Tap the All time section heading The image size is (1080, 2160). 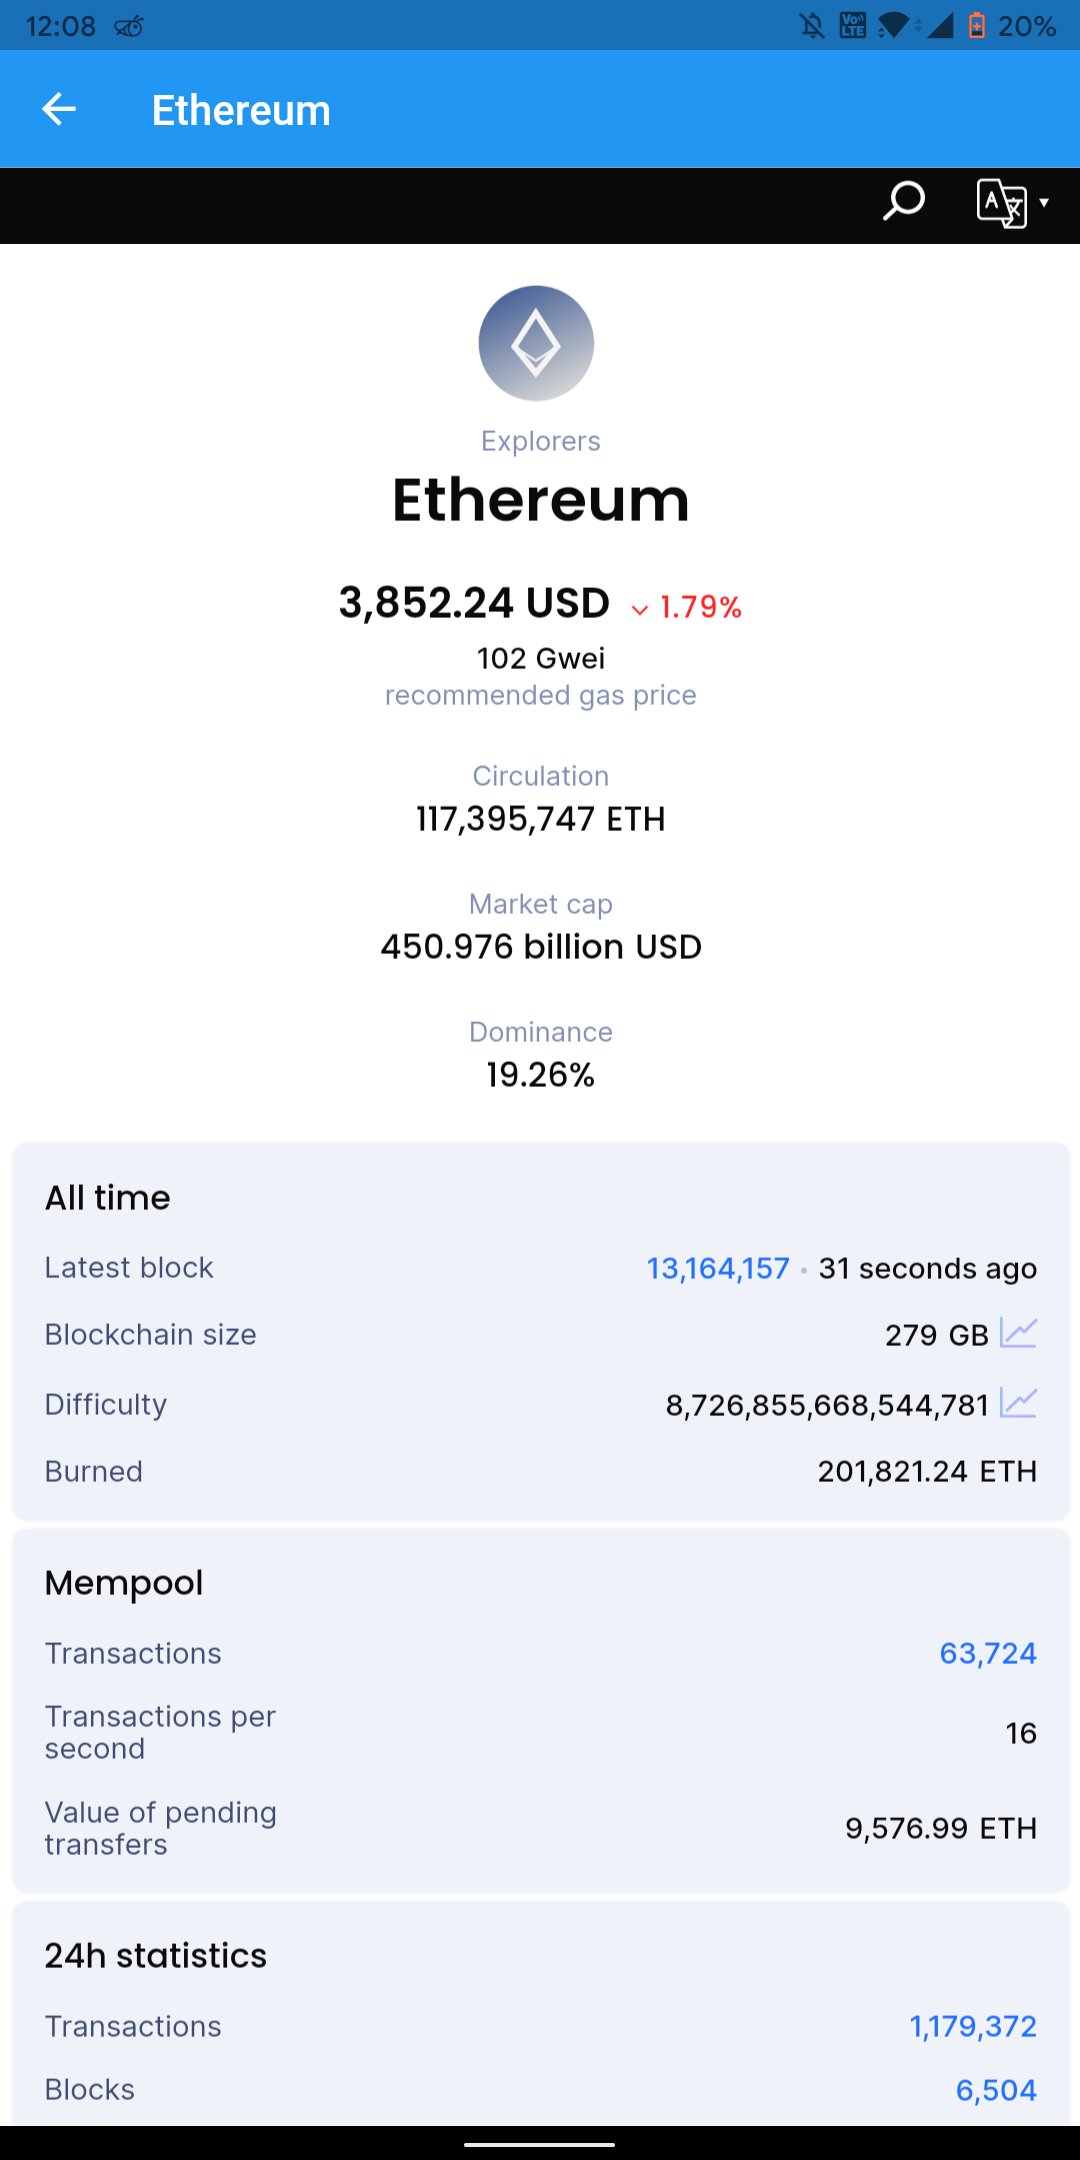click(x=108, y=1197)
